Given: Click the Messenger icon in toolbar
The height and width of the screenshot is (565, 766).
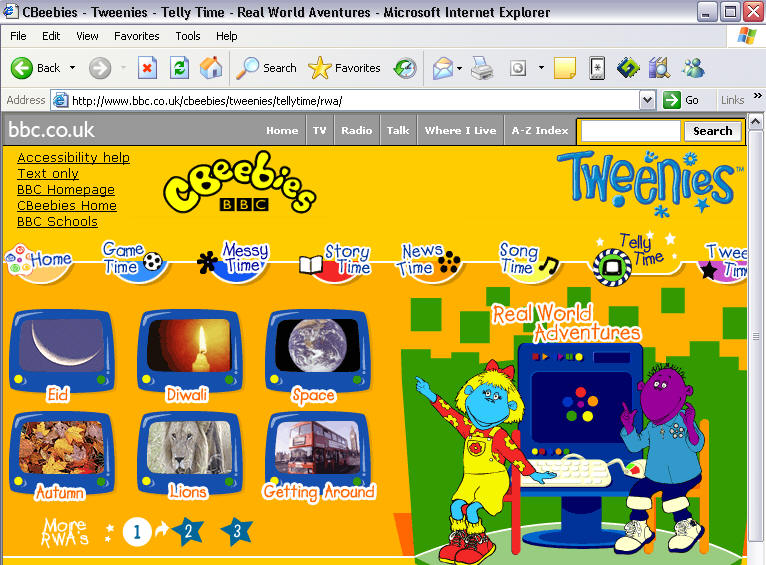Looking at the screenshot, I should pyautogui.click(x=693, y=68).
